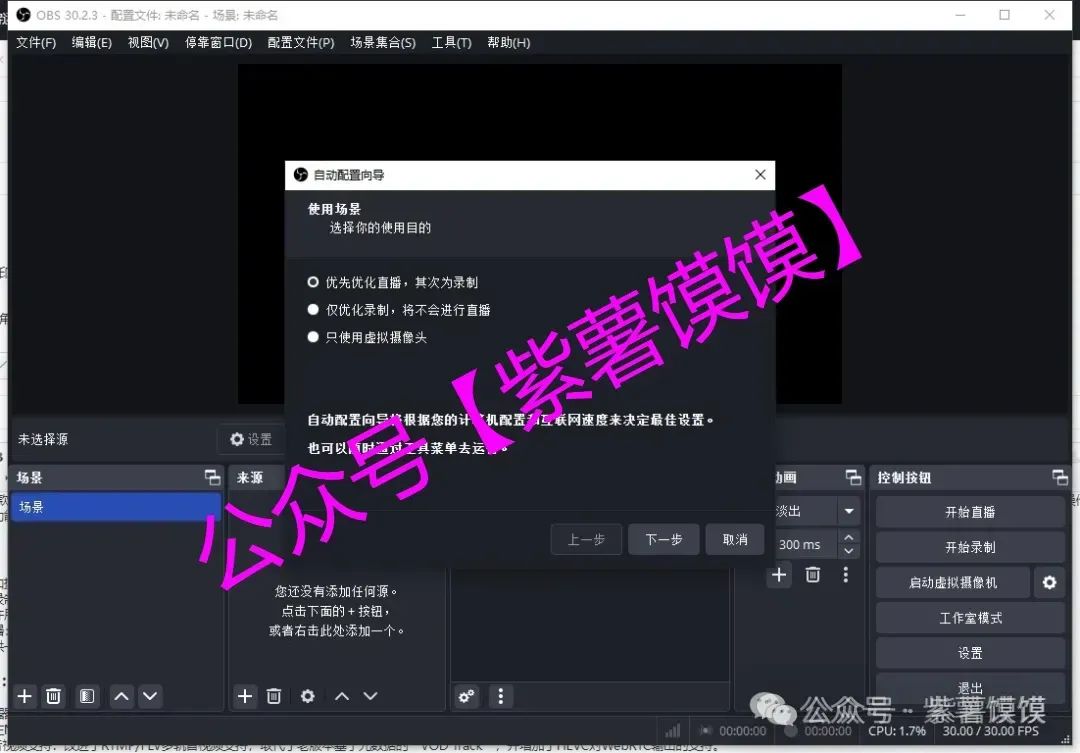Open the 停靠窗口(D) menu
Viewport: 1080px width, 753px height.
pos(218,43)
